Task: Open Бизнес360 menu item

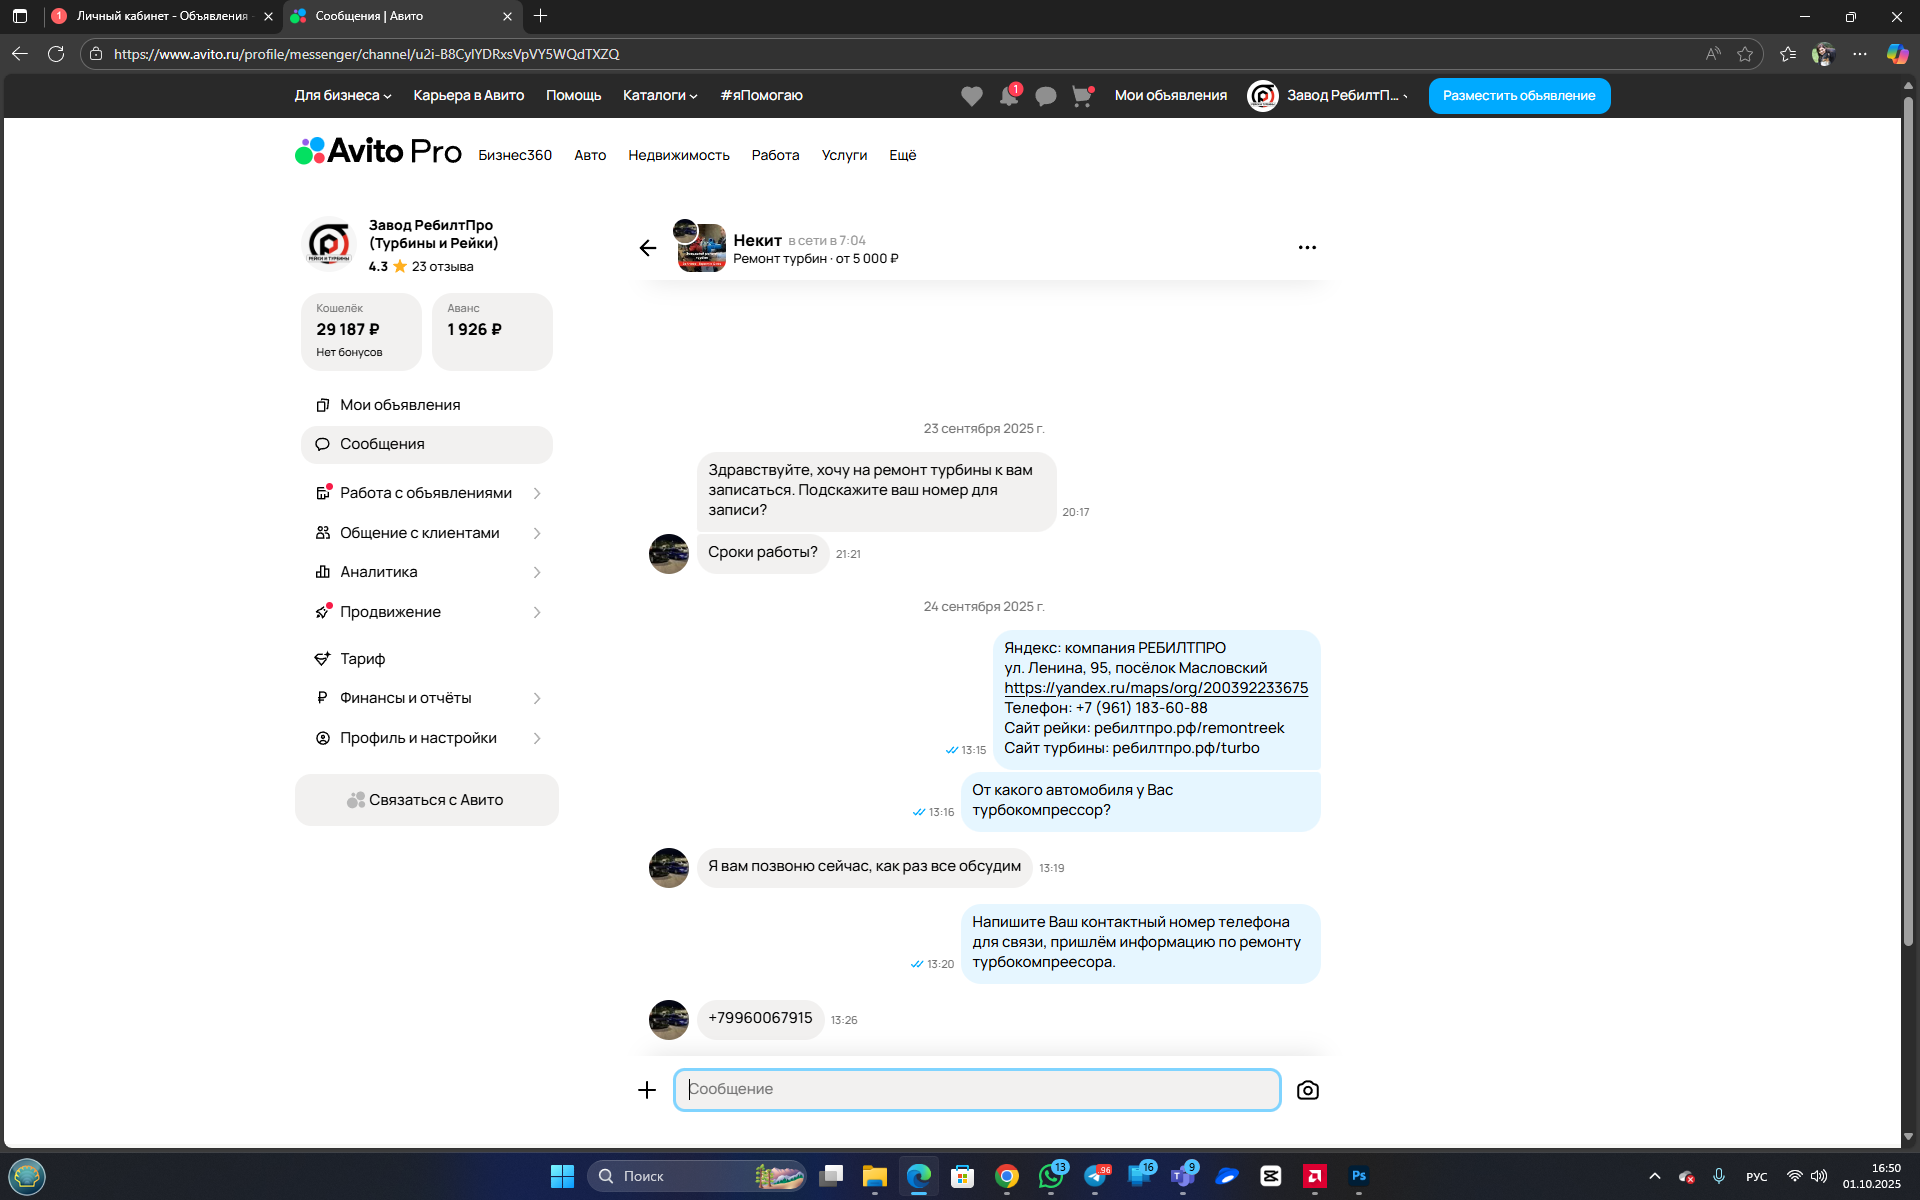Action: click(x=515, y=155)
